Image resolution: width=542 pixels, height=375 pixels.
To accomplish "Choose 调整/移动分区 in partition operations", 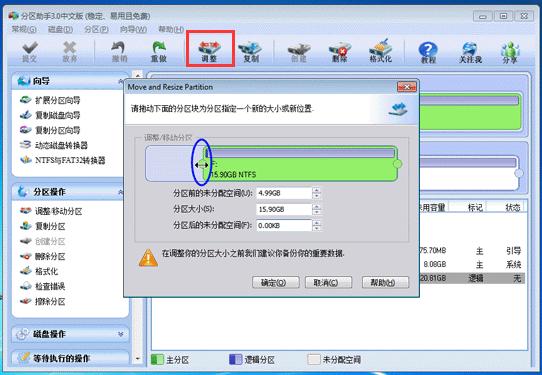I will (51, 211).
